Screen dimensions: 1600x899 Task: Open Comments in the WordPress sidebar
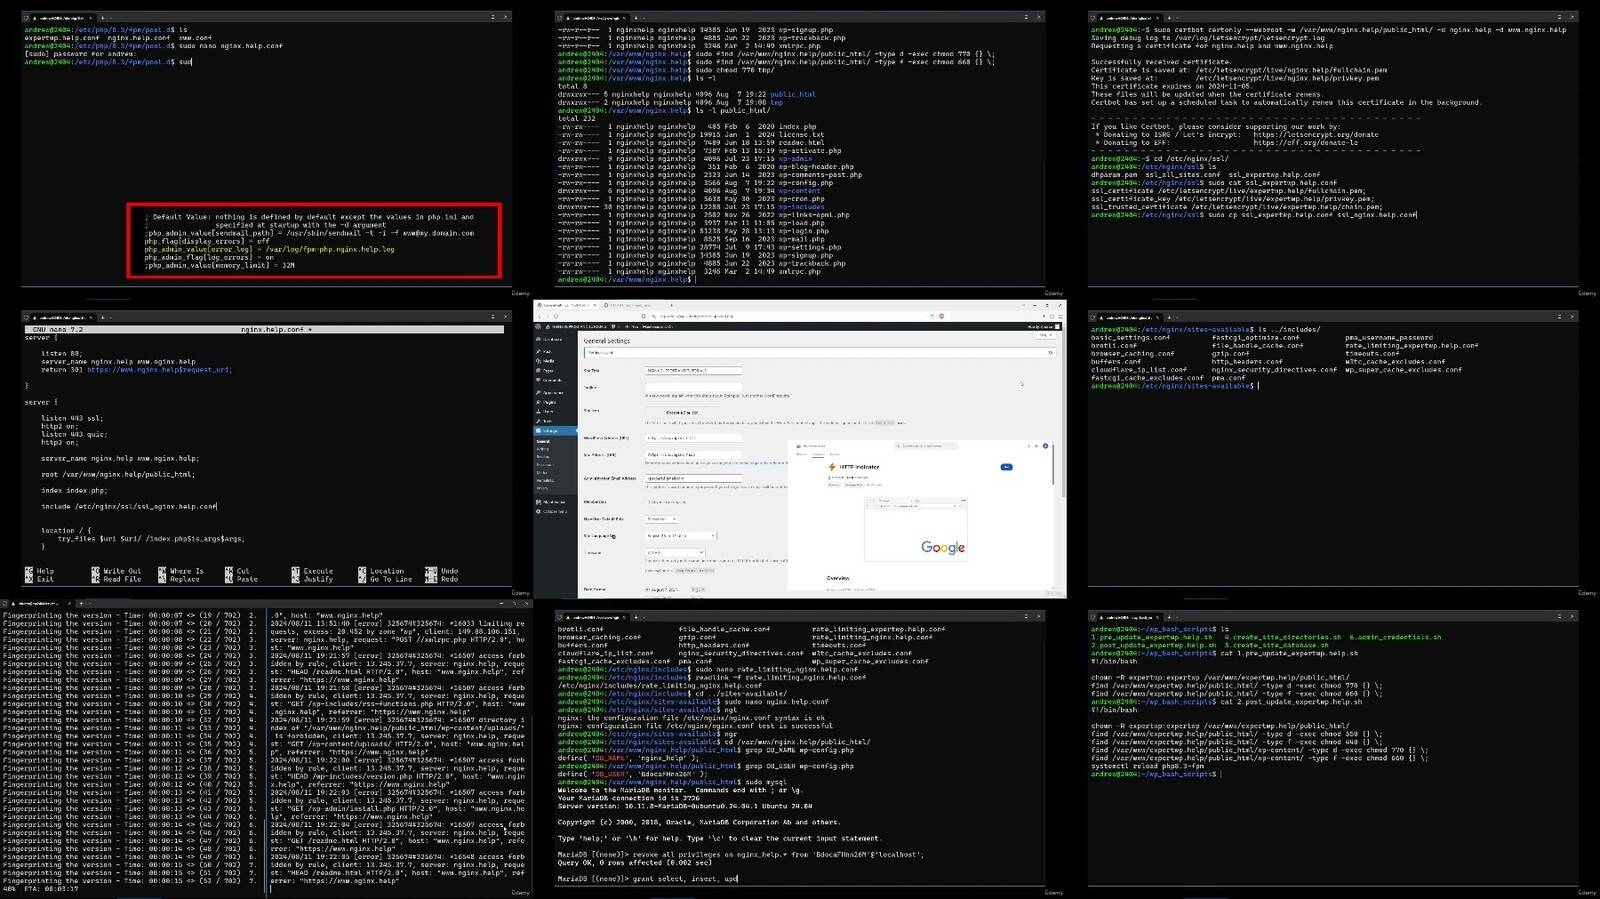click(551, 380)
